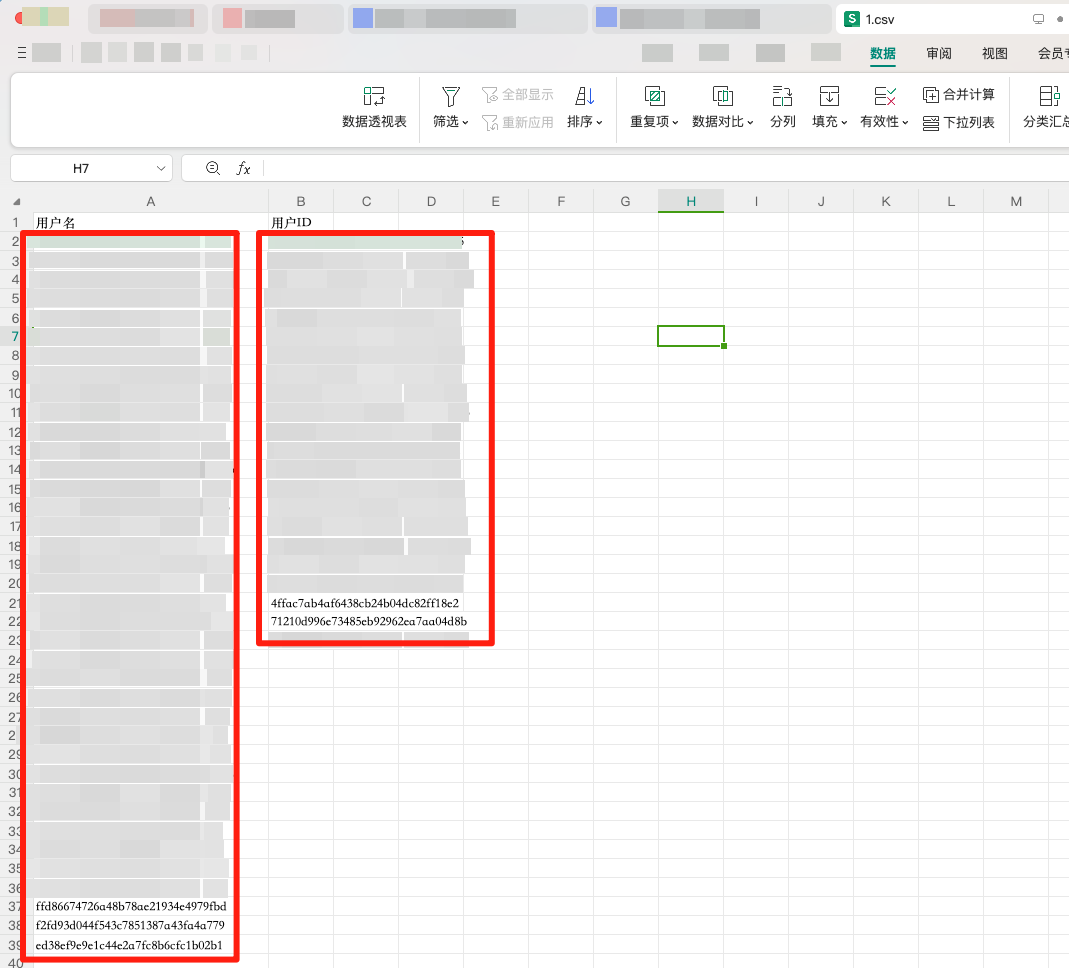Click the cell starting with f2fd93d0
This screenshot has height=968, width=1069.
130,926
